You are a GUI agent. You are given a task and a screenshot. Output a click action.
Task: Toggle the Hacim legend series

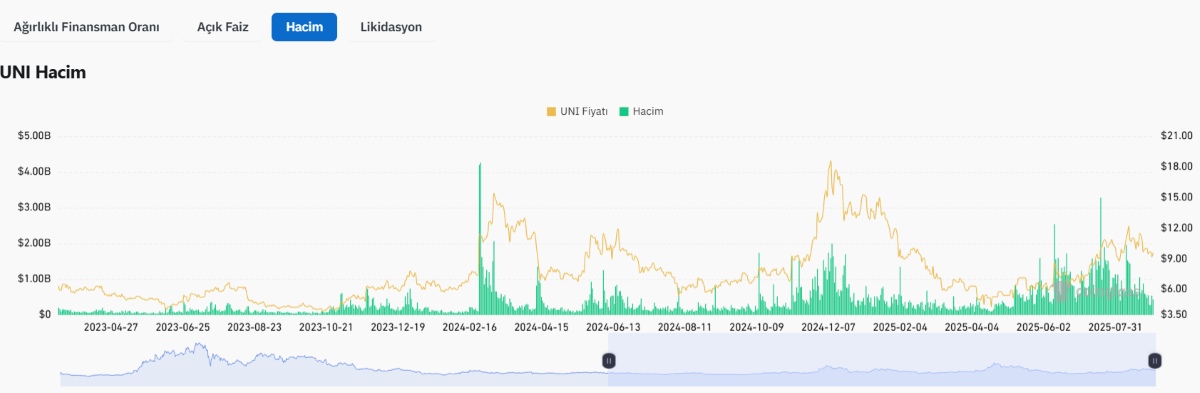pos(642,111)
